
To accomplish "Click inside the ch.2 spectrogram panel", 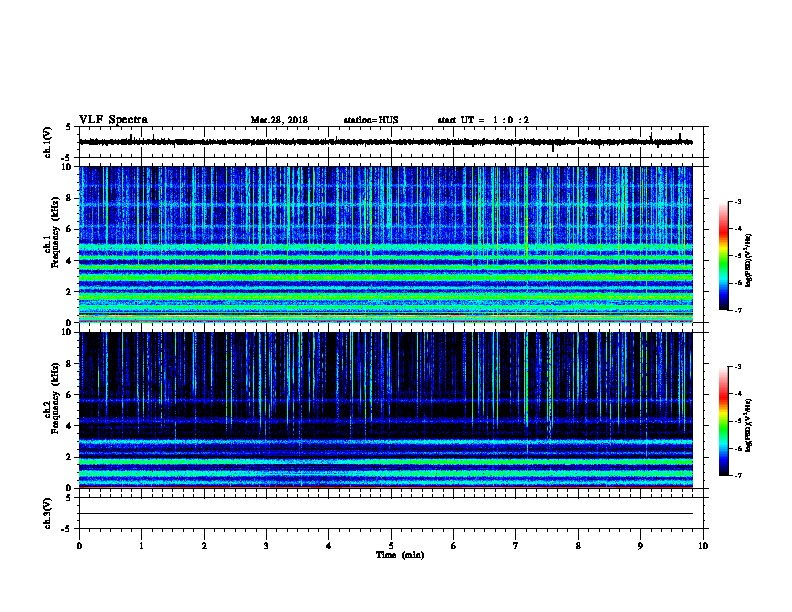I will [x=386, y=410].
